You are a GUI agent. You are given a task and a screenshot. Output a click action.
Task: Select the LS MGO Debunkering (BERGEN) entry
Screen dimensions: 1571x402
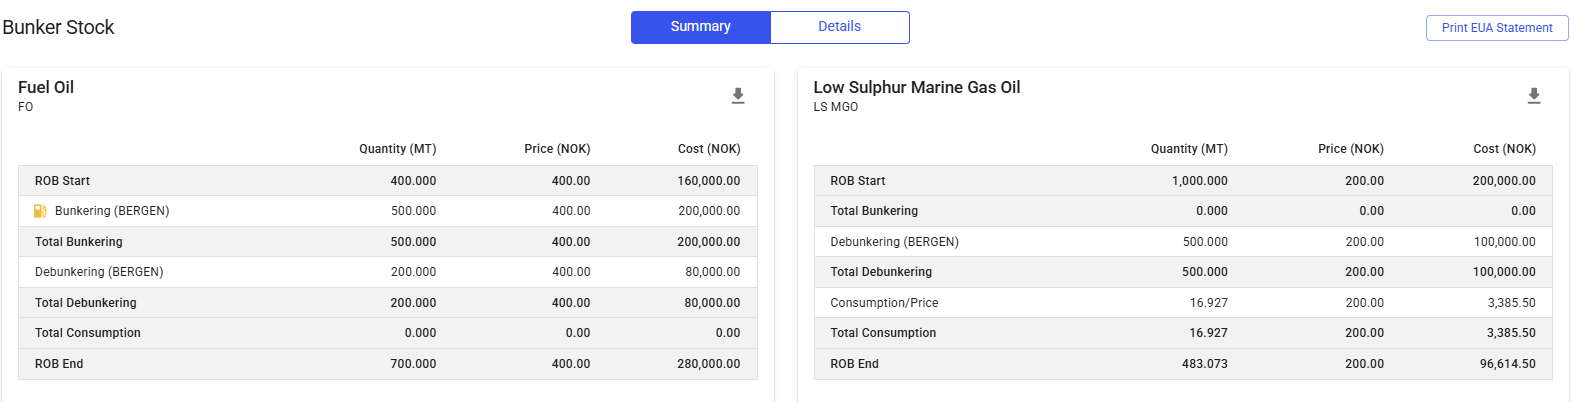click(894, 242)
